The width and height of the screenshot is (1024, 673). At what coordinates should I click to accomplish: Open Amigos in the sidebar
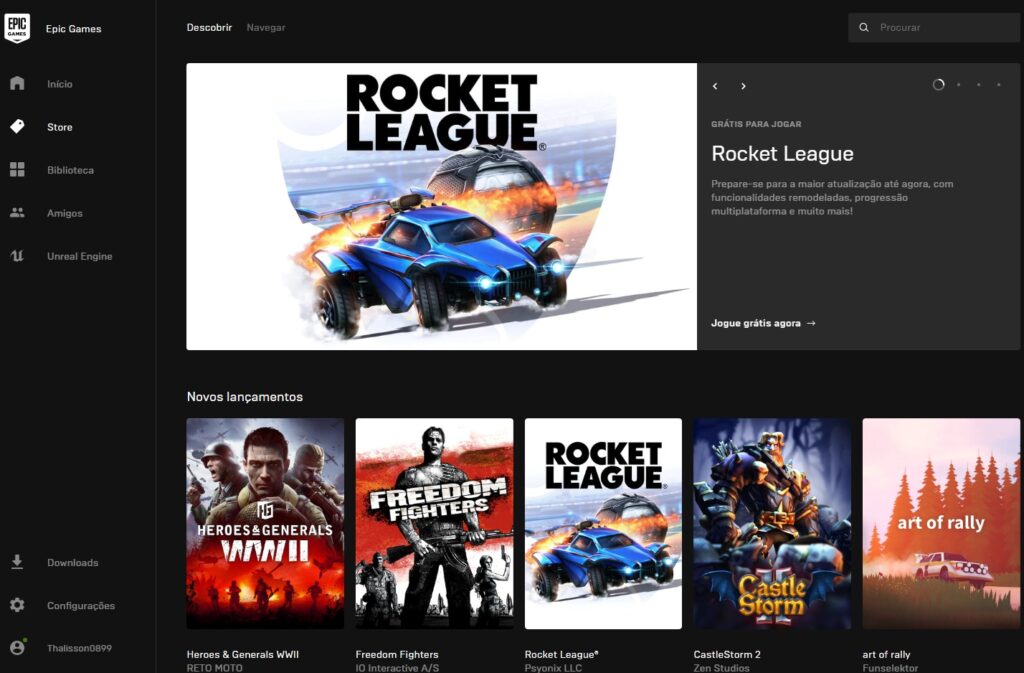(x=65, y=213)
